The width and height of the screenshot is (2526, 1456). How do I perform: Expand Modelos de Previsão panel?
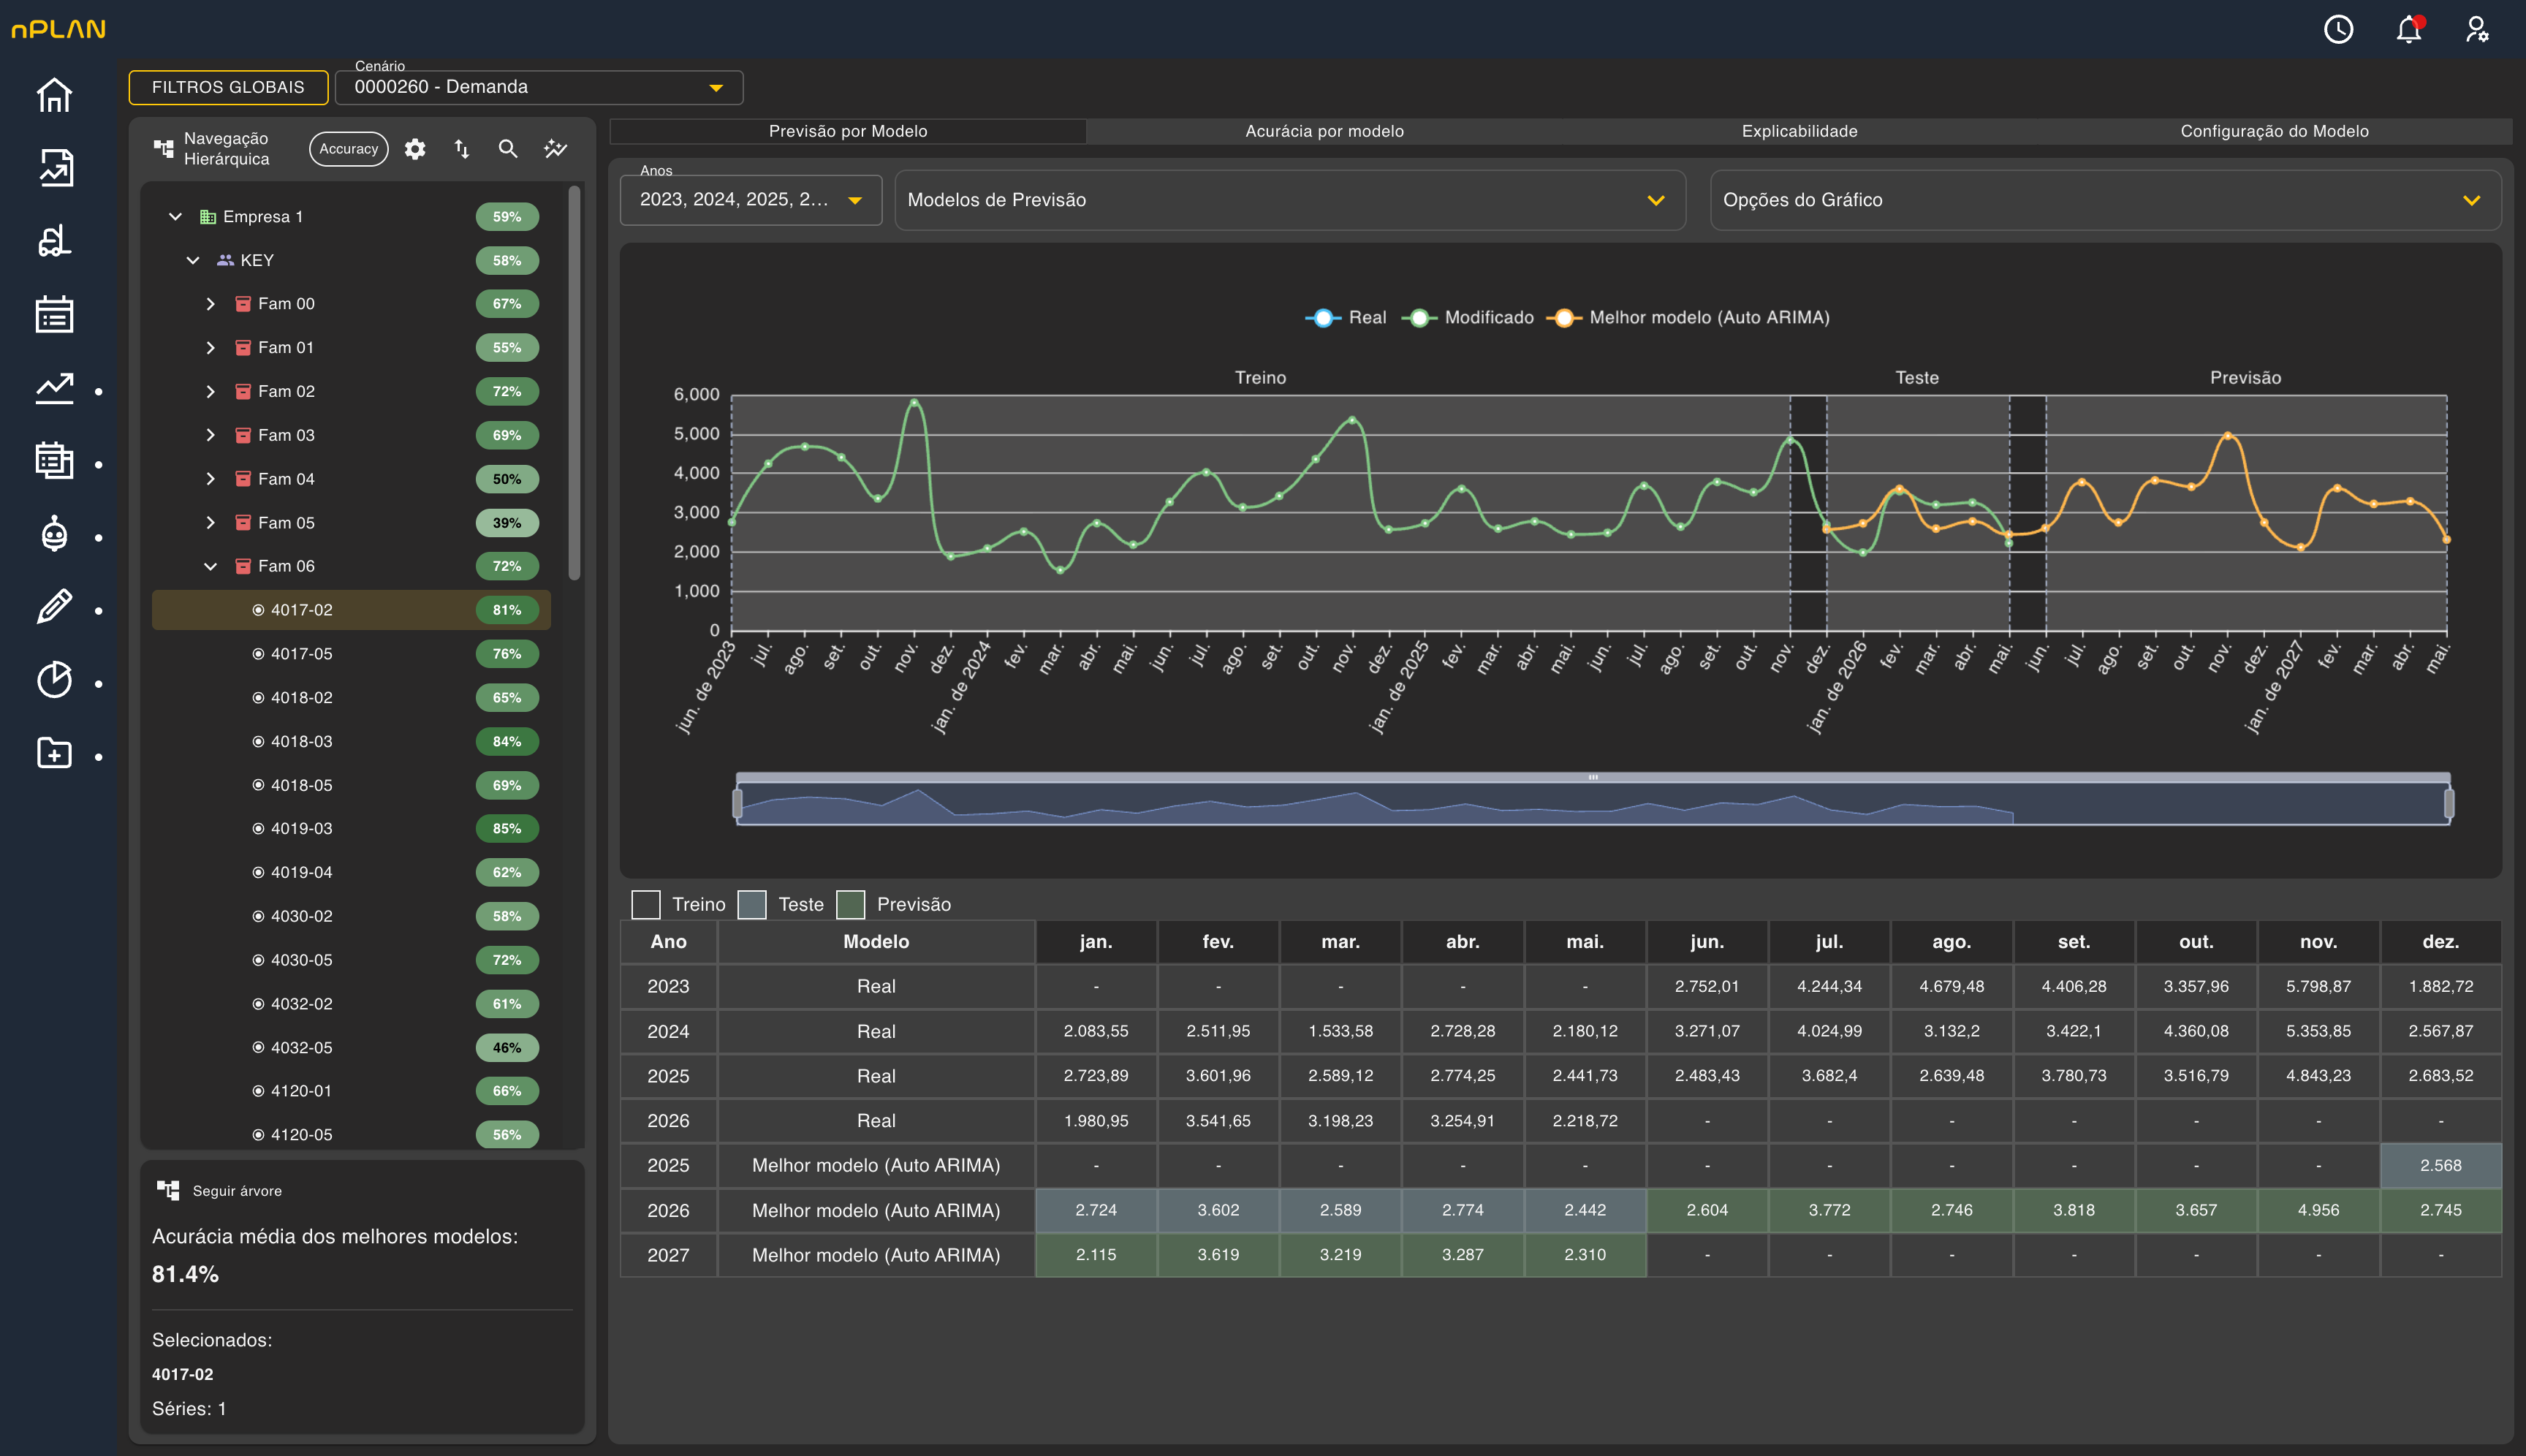[1289, 200]
